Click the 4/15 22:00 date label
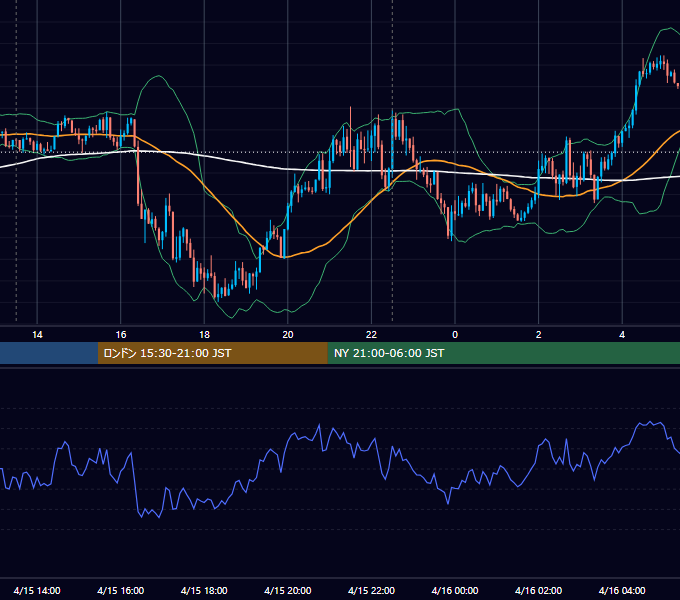Image resolution: width=680 pixels, height=600 pixels. click(372, 590)
